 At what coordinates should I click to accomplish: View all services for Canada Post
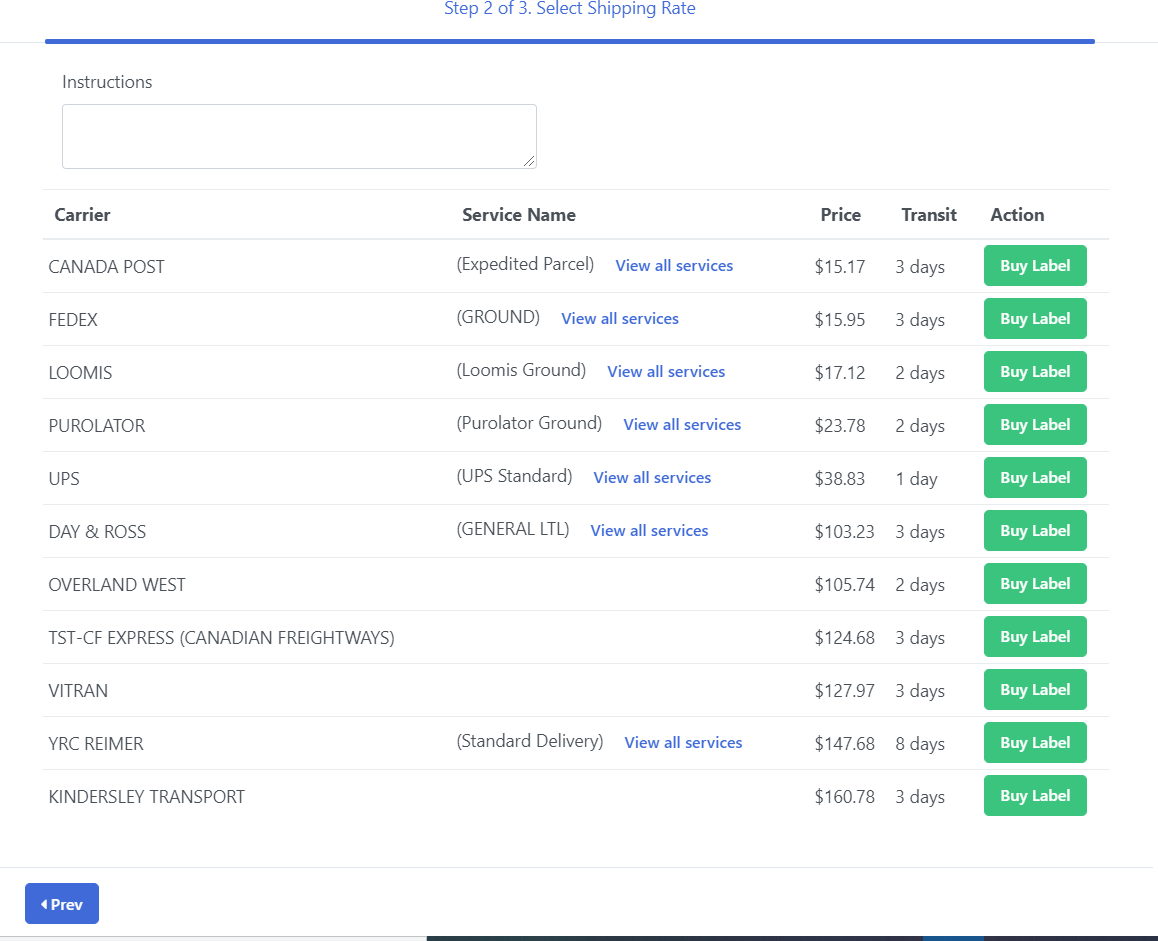674,266
